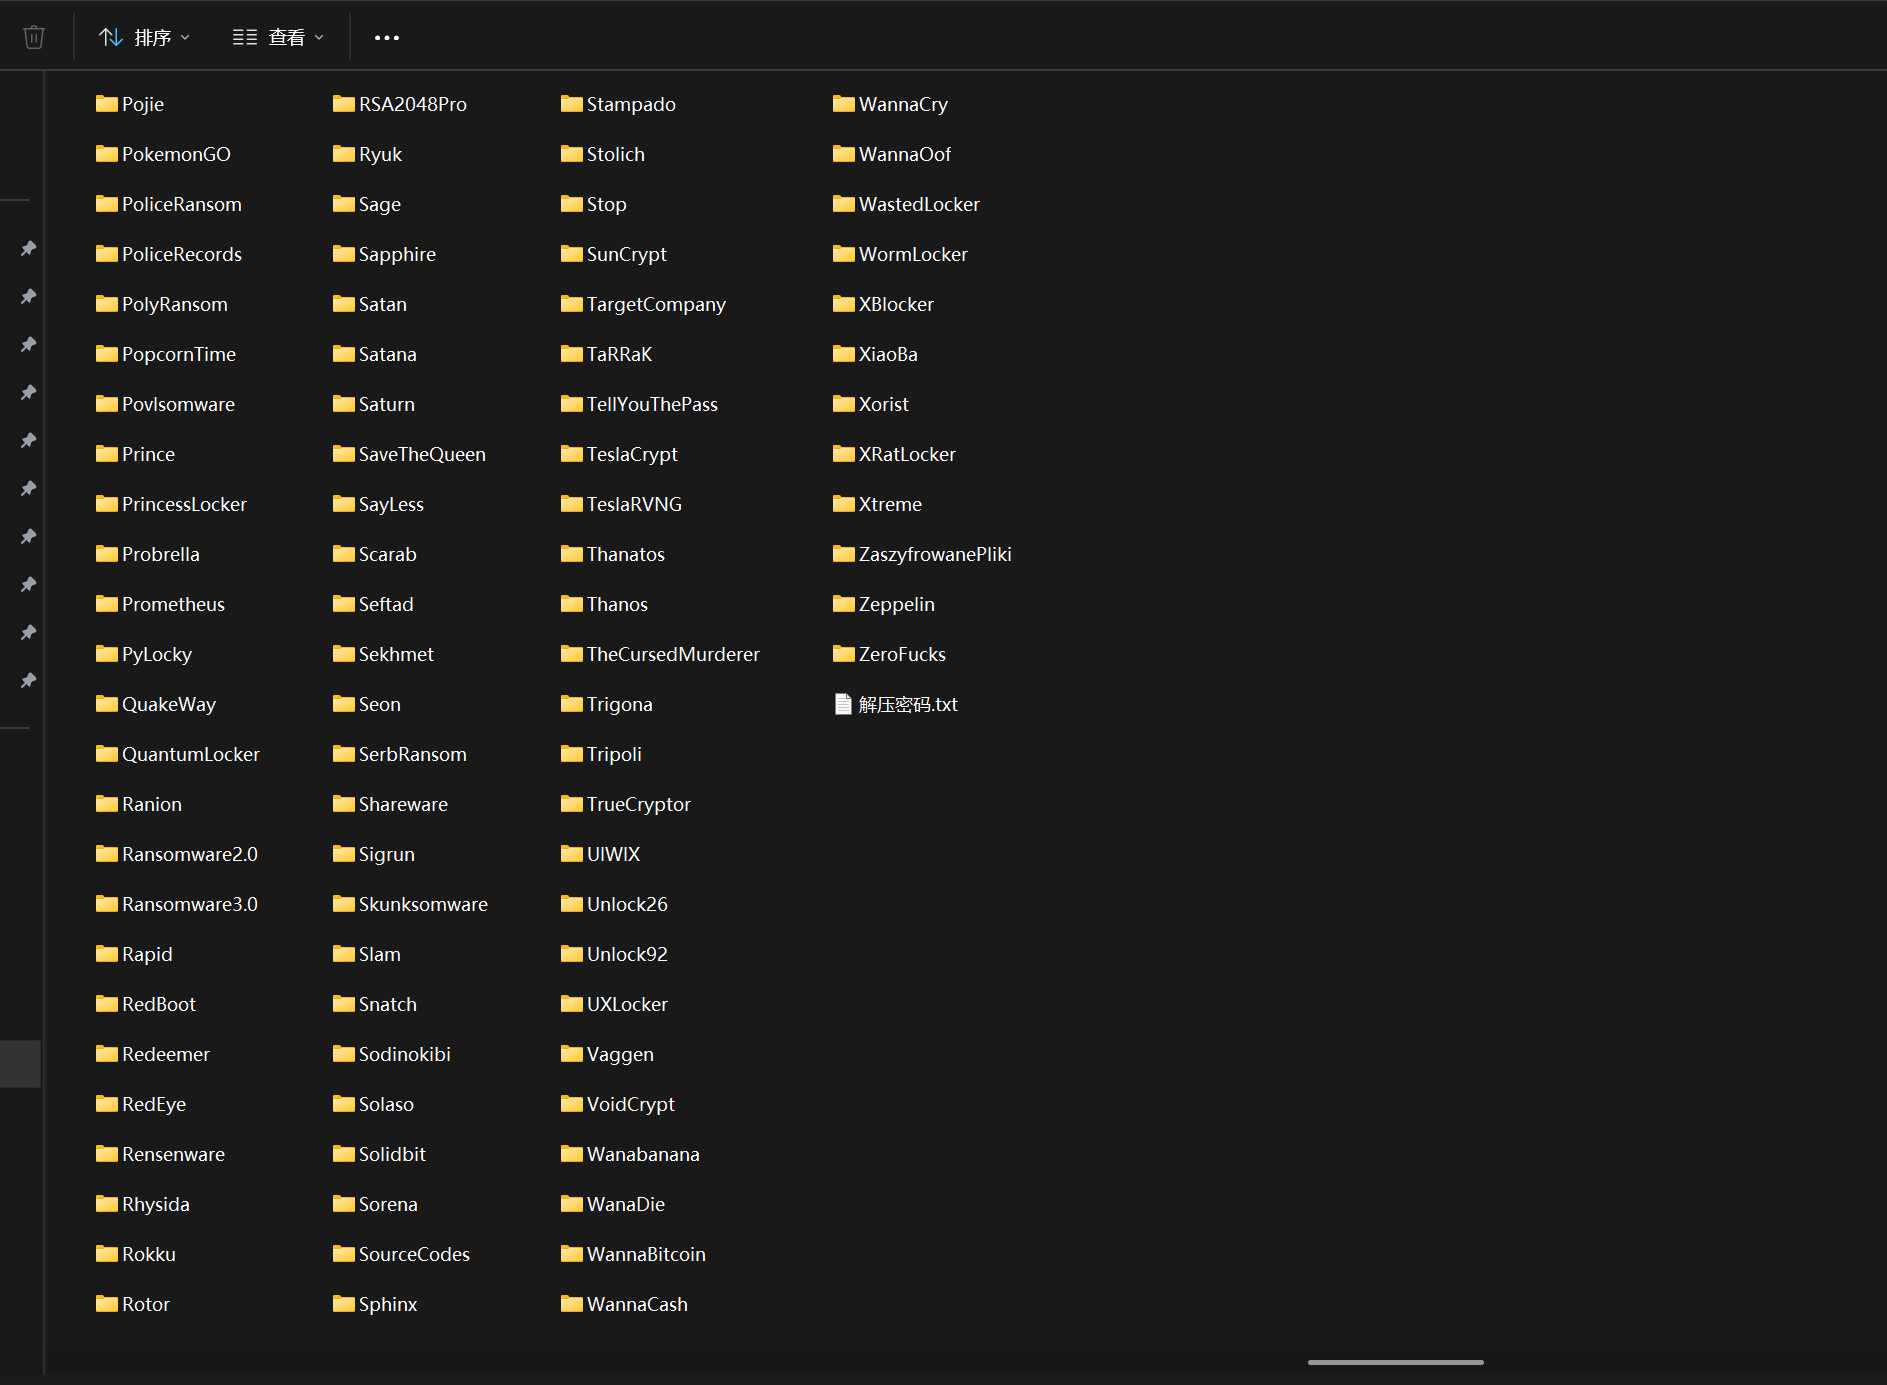Click the WormLocker folder name
Screen dimensions: 1887x1385
coord(913,254)
